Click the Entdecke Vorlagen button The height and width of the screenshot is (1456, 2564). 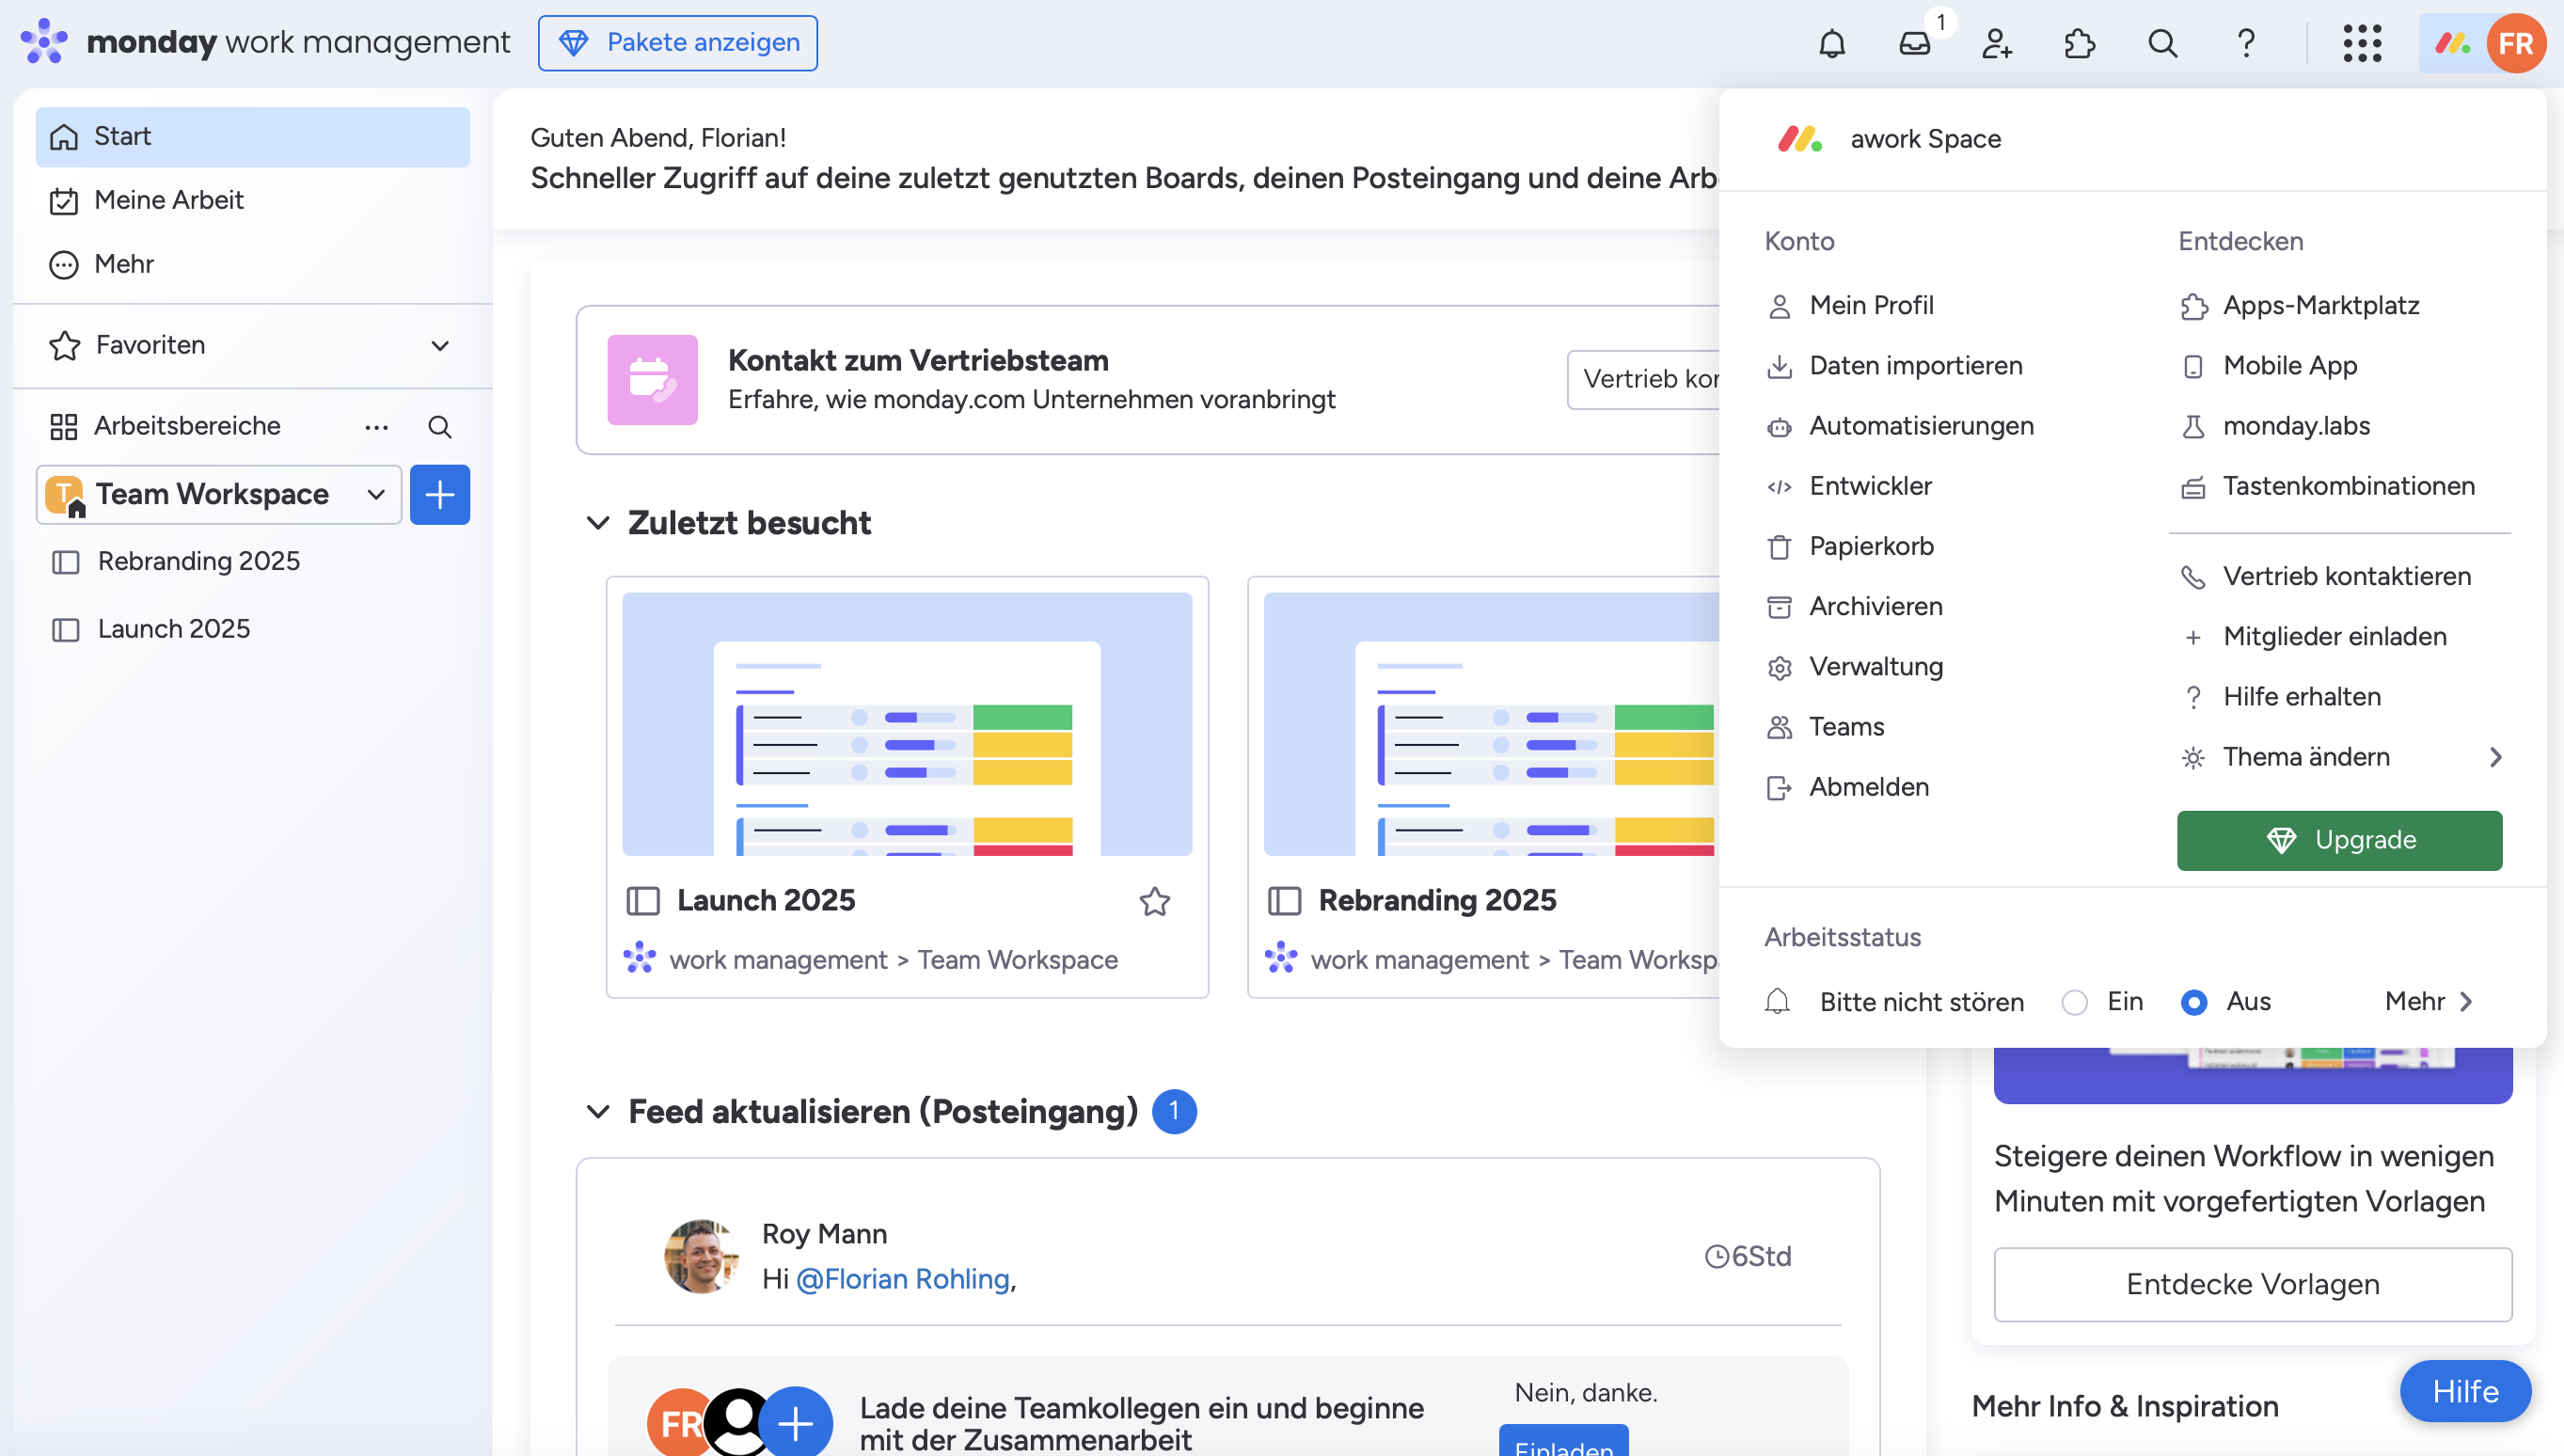[x=2253, y=1285]
